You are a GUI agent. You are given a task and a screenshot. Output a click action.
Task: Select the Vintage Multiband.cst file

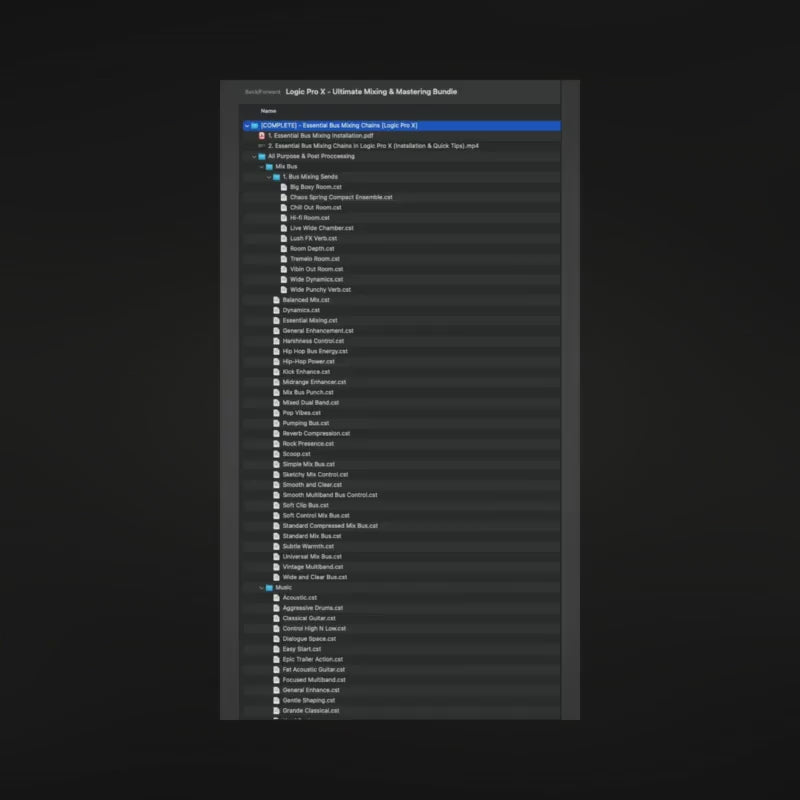click(x=313, y=567)
